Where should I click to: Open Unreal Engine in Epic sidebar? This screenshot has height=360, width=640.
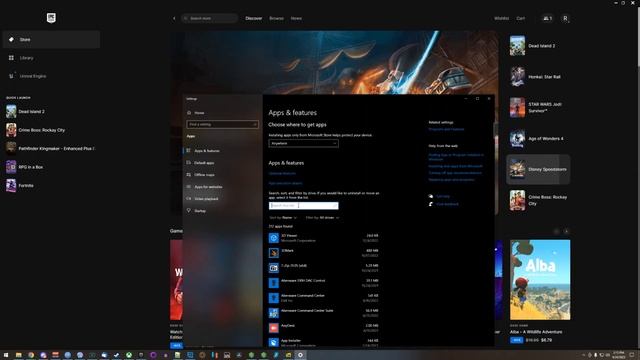[51, 76]
